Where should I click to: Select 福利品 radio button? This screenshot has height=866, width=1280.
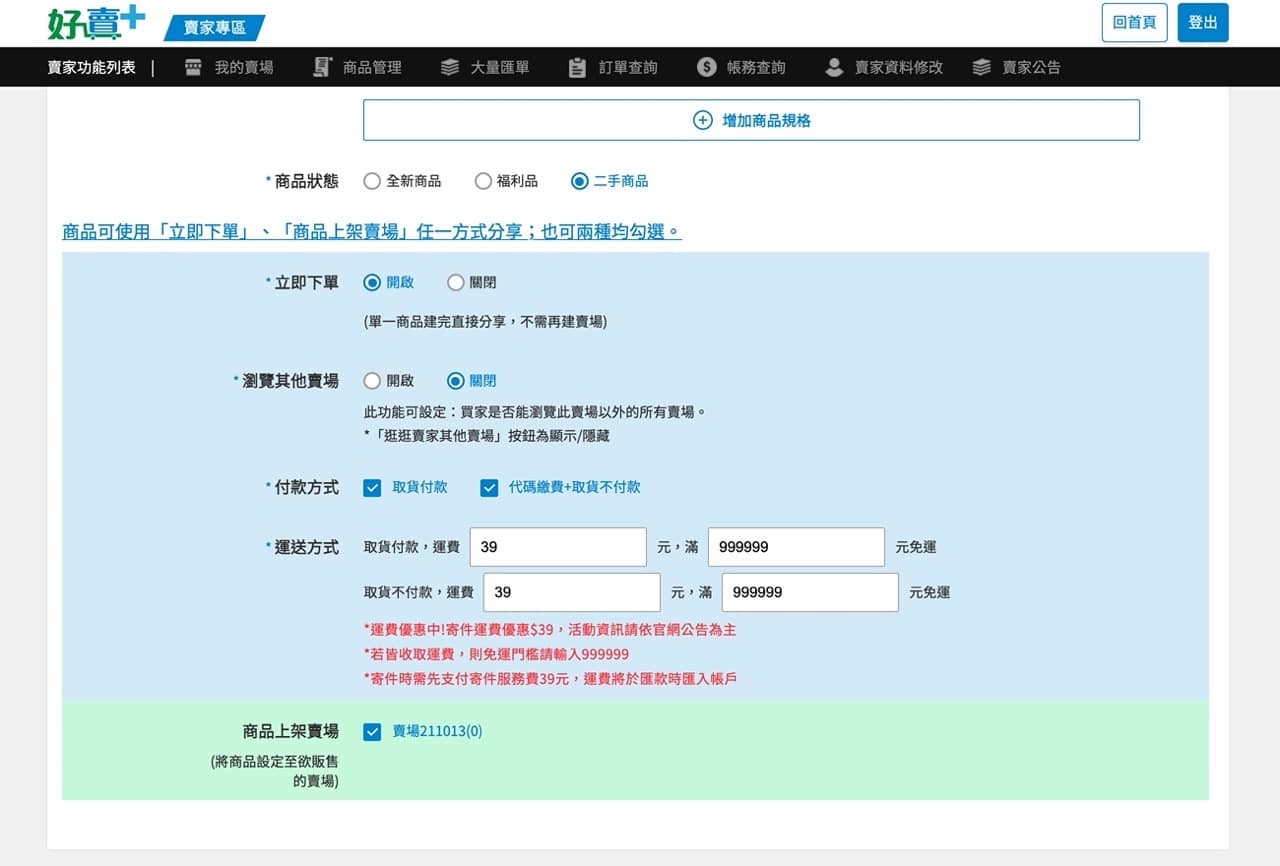coord(483,181)
